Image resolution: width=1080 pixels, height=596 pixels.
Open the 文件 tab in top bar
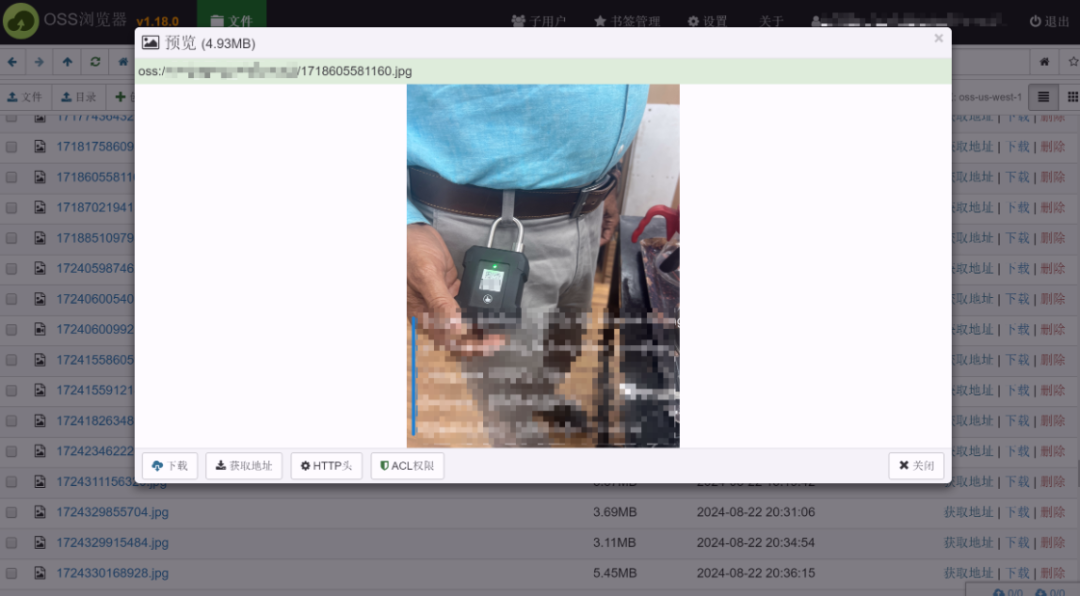click(231, 21)
